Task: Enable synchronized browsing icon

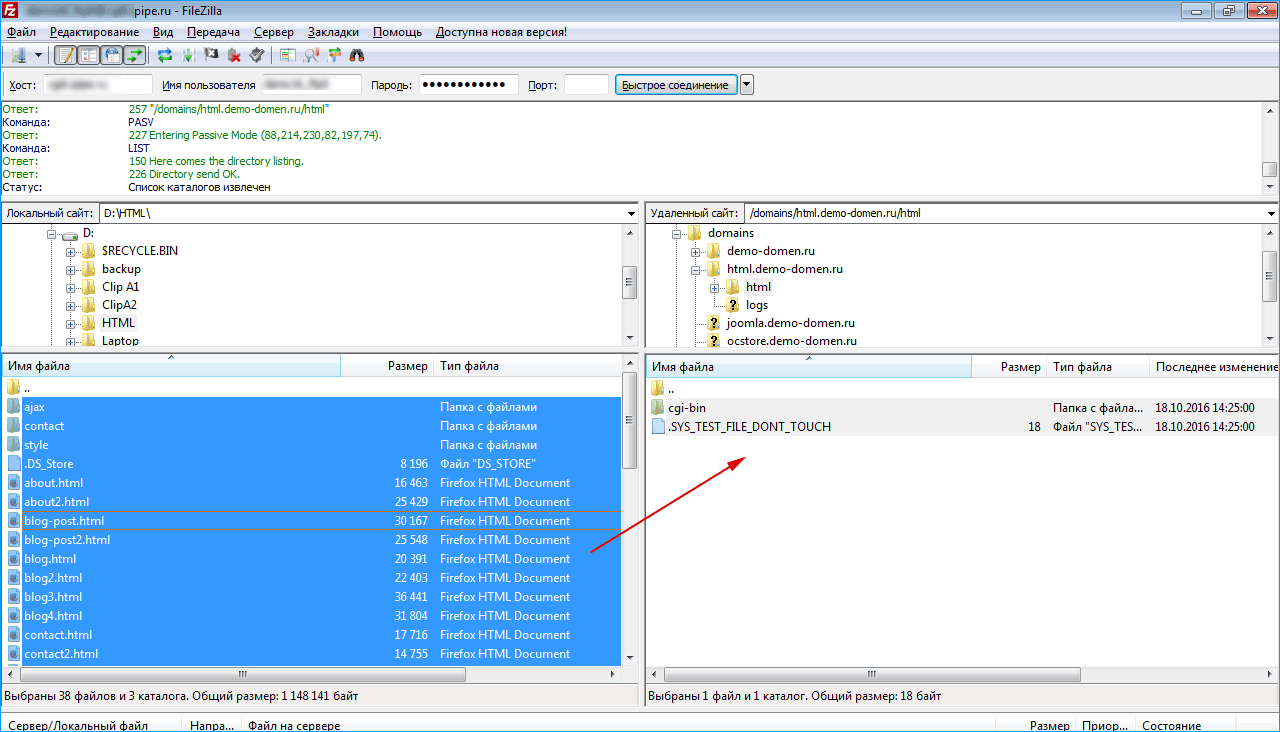Action: pos(334,55)
